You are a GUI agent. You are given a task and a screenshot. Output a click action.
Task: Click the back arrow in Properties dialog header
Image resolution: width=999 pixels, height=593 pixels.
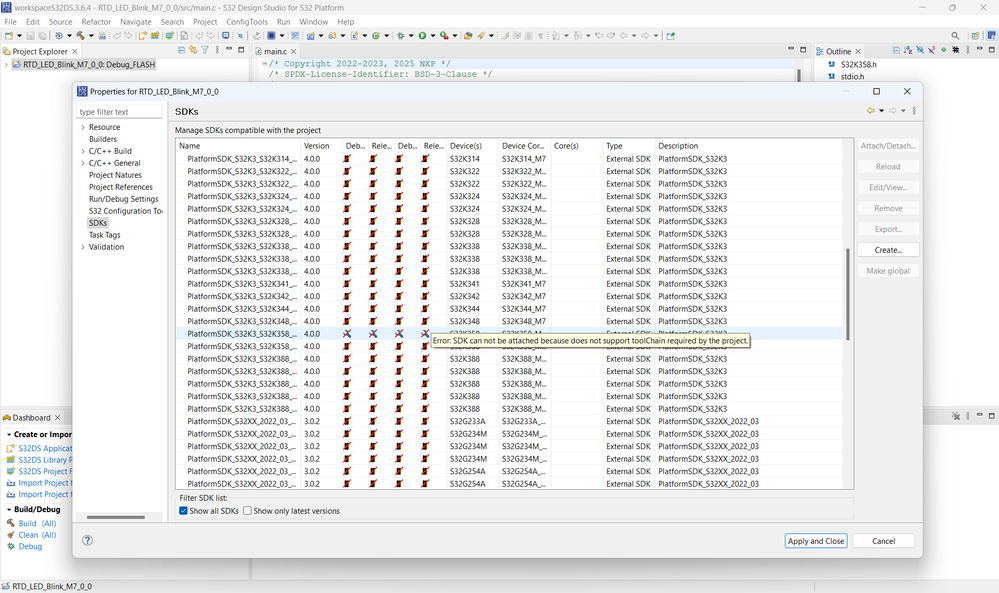(870, 111)
